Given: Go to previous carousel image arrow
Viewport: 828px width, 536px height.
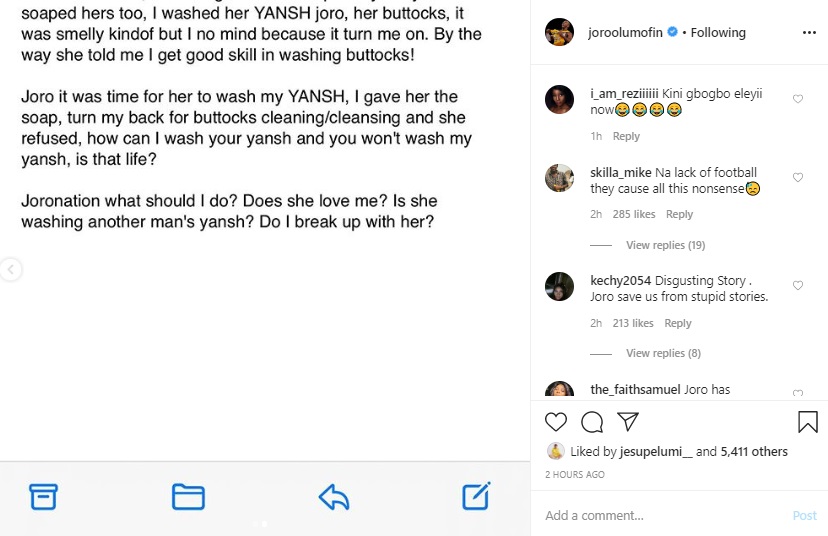Looking at the screenshot, I should (10, 269).
